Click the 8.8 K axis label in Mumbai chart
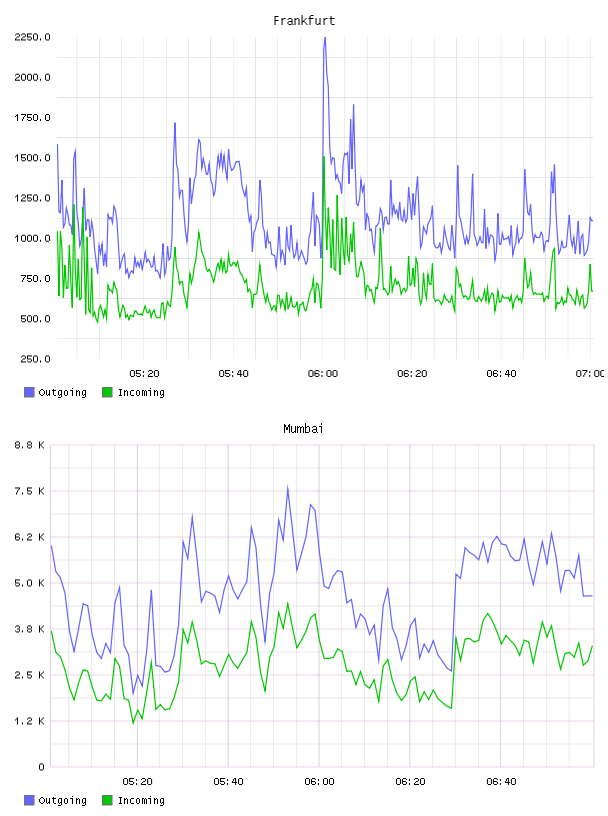The width and height of the screenshot is (608, 816). (x=29, y=445)
